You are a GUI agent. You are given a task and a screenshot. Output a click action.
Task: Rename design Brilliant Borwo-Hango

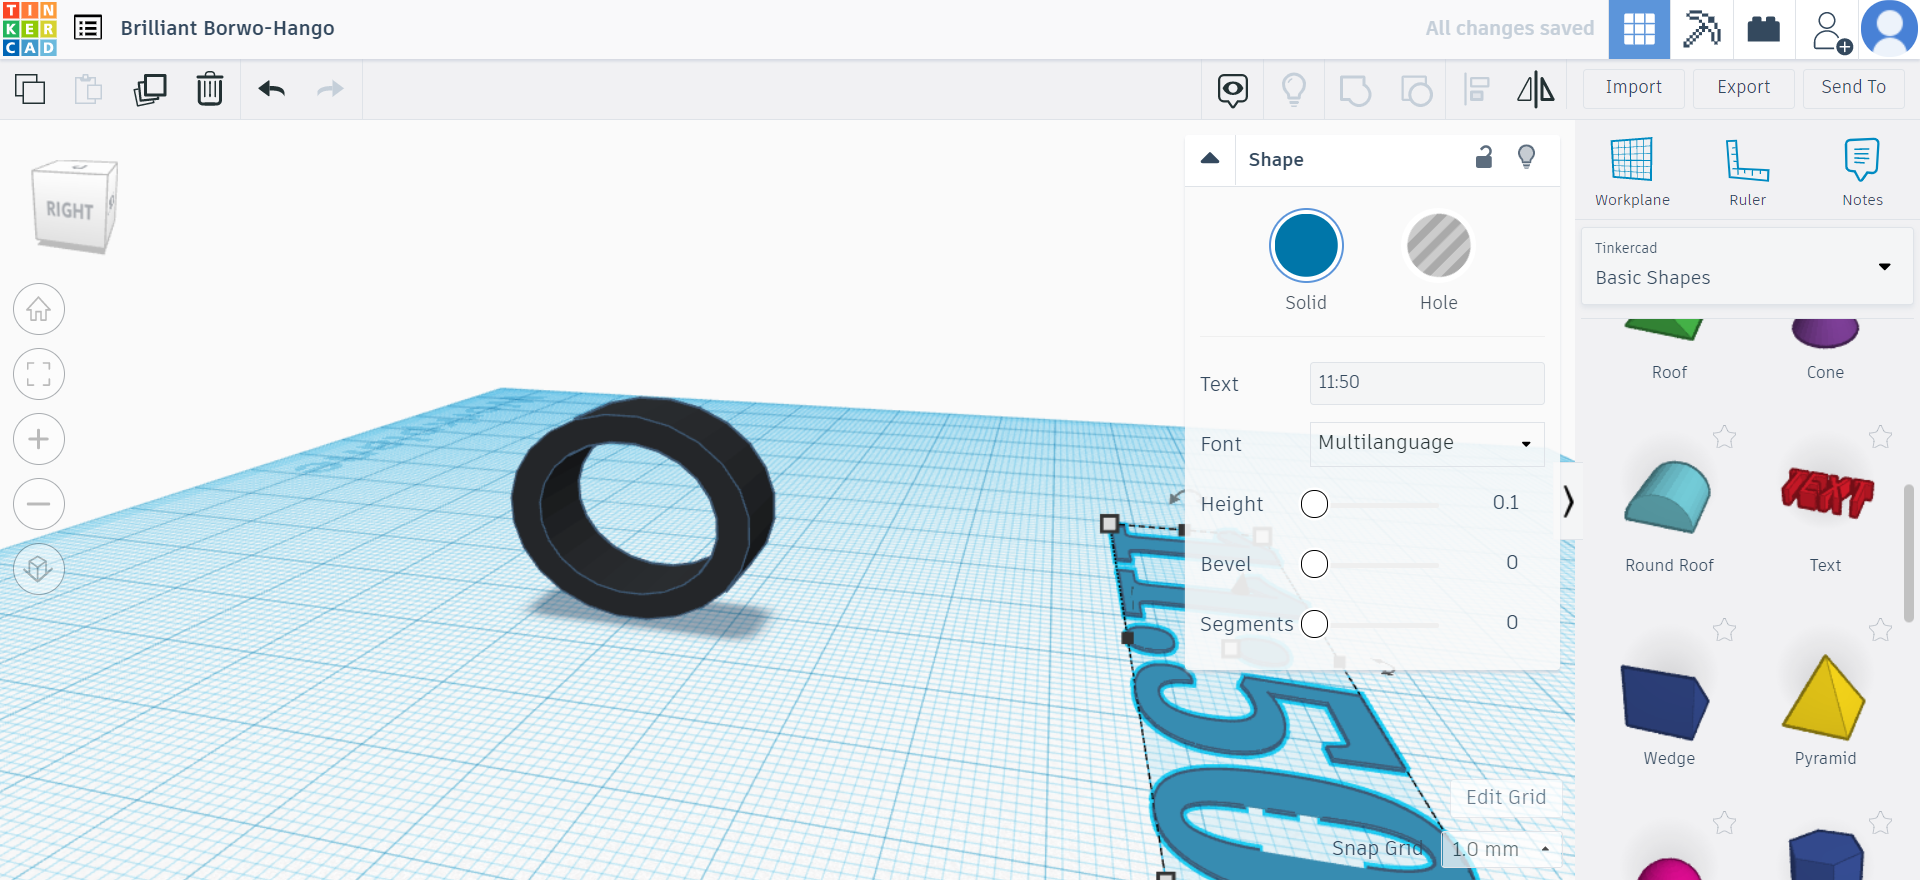coord(228,28)
